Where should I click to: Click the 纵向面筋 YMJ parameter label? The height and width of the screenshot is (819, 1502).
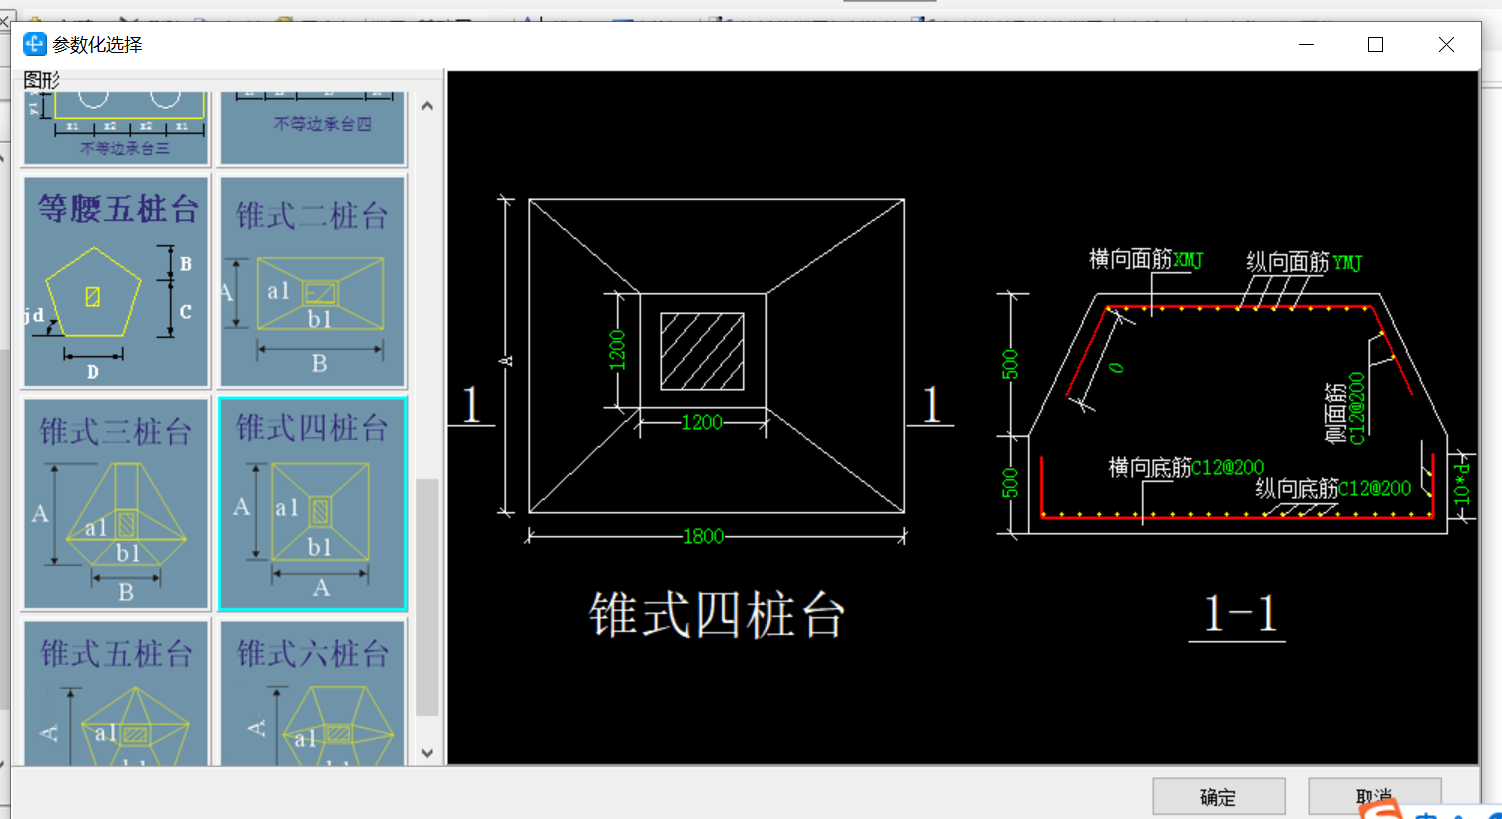coord(1304,263)
